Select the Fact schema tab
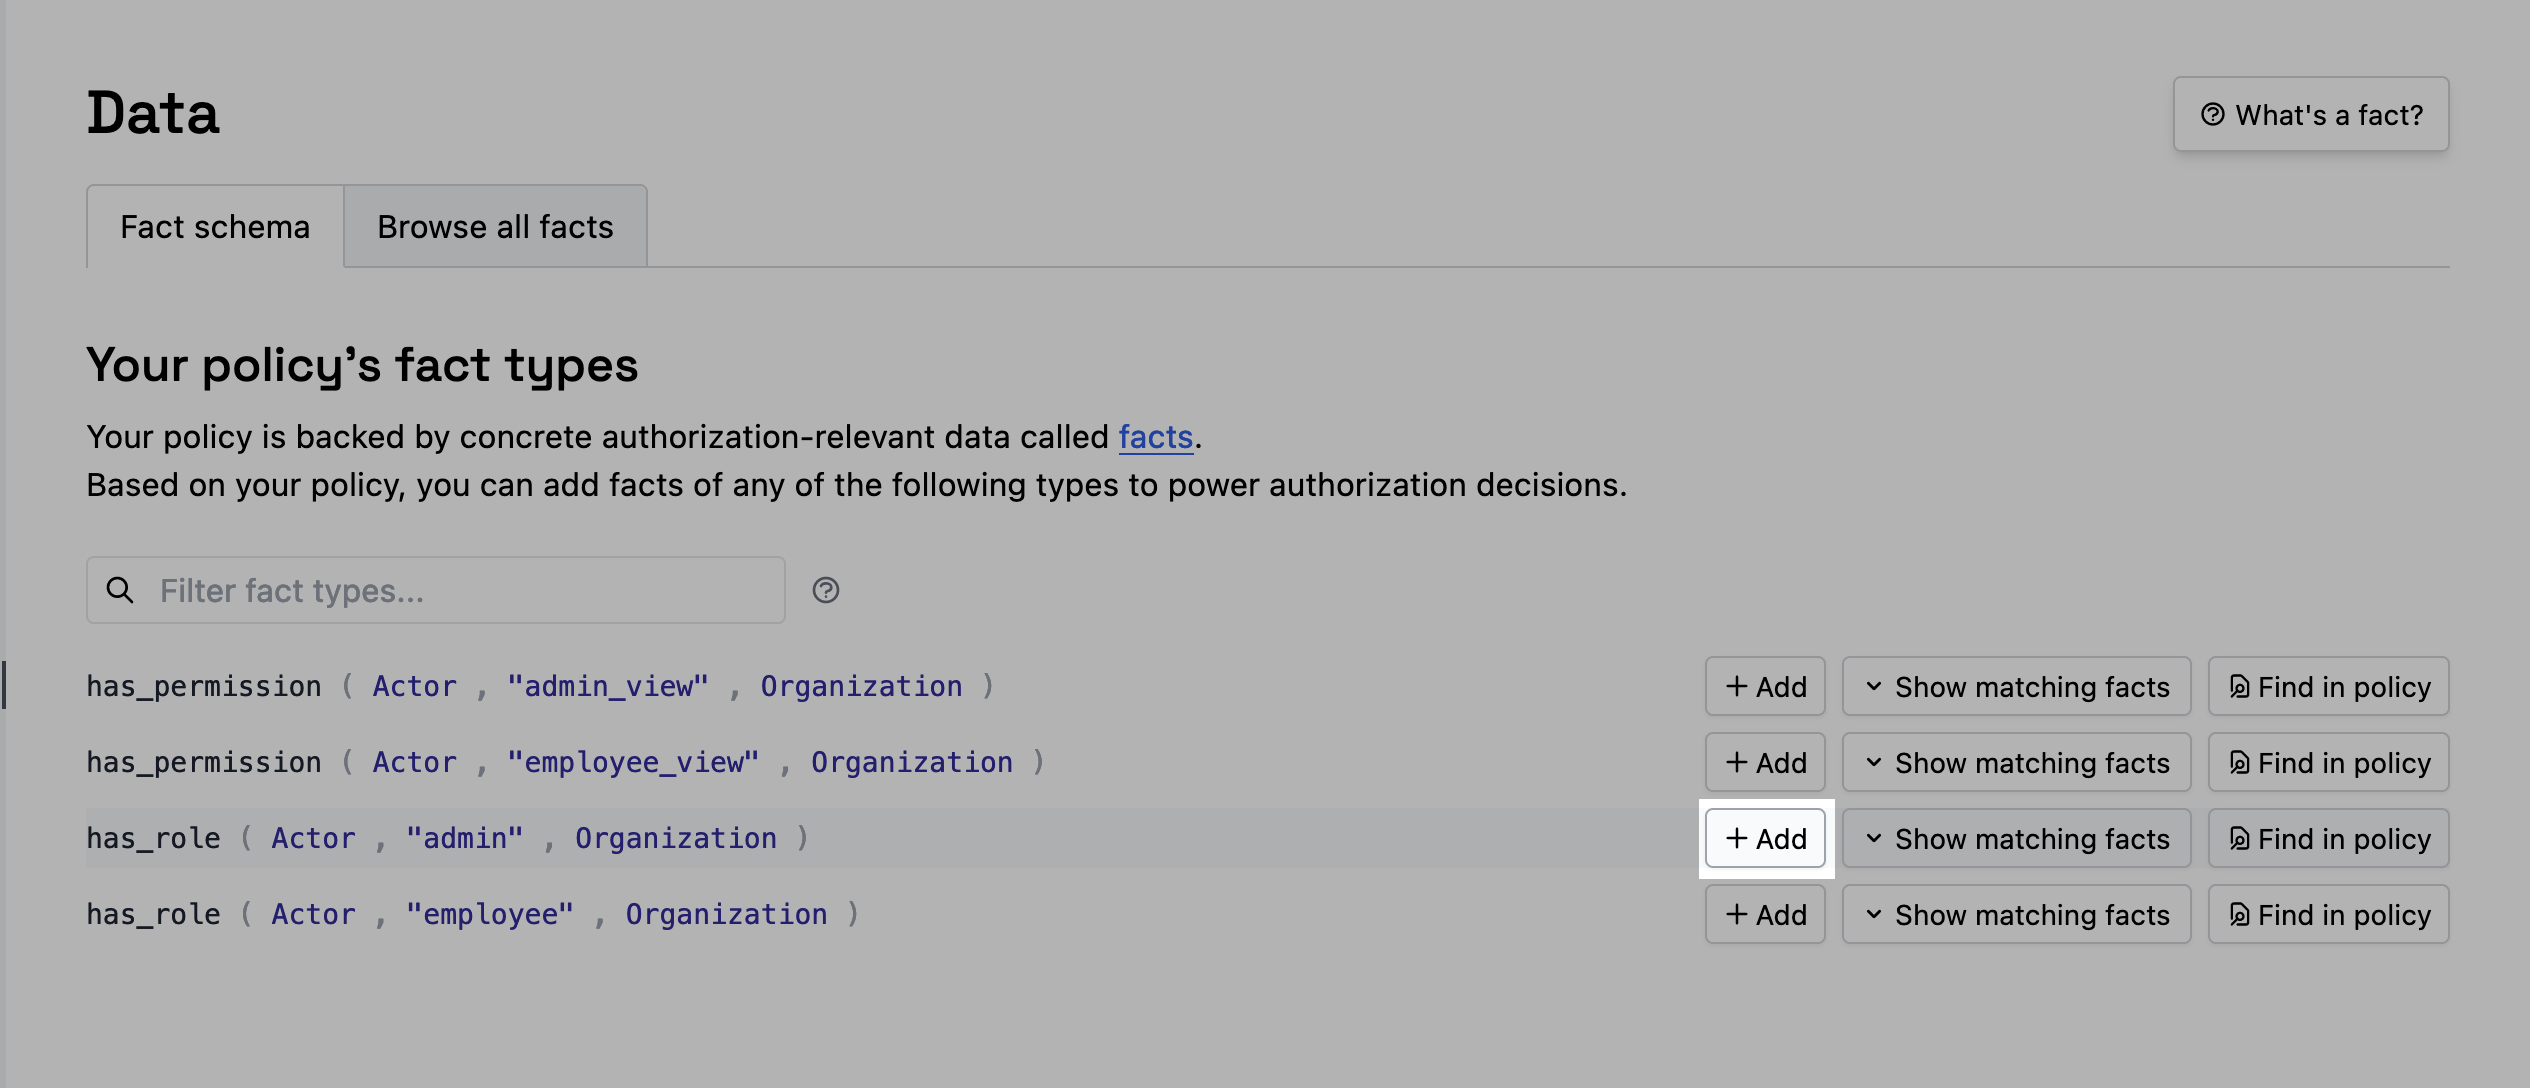Image resolution: width=2530 pixels, height=1088 pixels. [215, 227]
